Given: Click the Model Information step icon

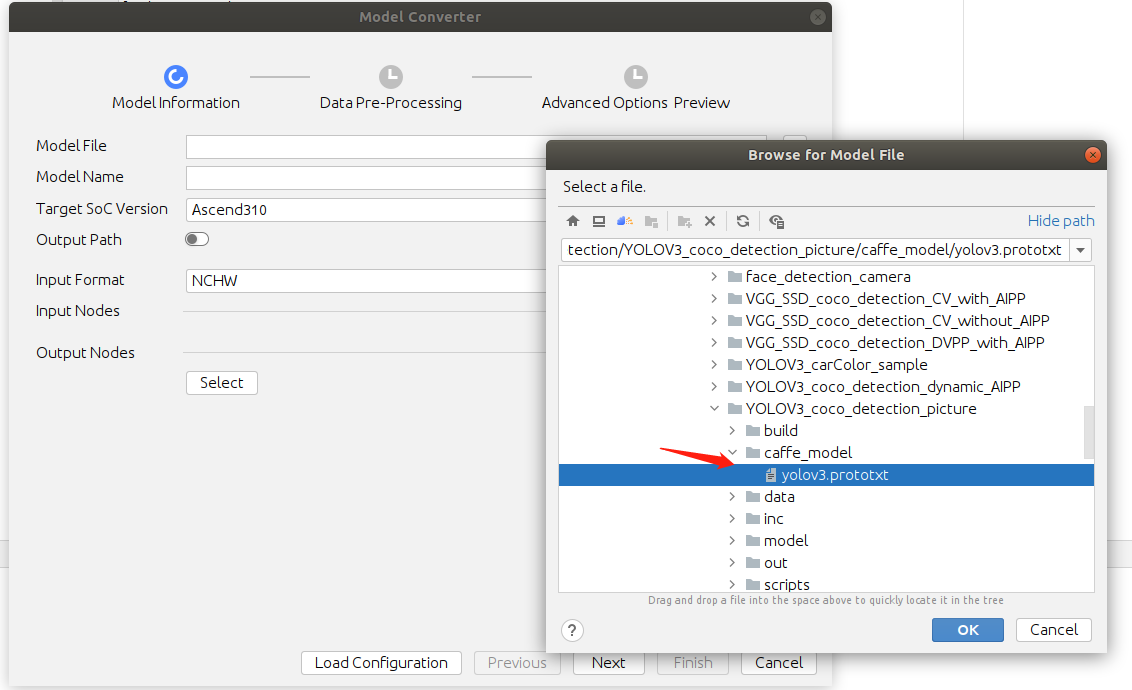Looking at the screenshot, I should point(175,77).
